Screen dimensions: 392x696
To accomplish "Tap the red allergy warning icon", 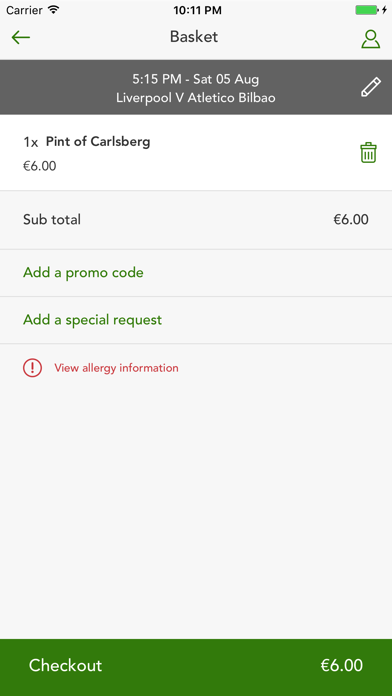I will (32, 368).
